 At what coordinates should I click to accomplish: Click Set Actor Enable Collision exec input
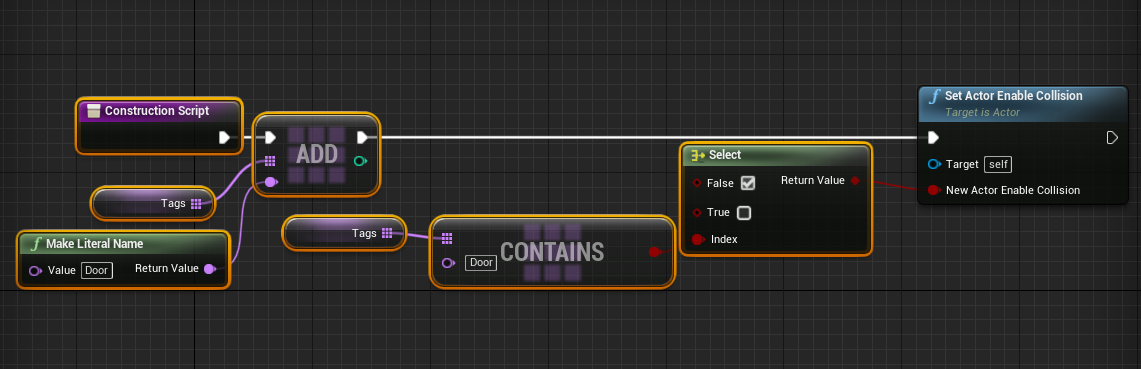pyautogui.click(x=933, y=138)
